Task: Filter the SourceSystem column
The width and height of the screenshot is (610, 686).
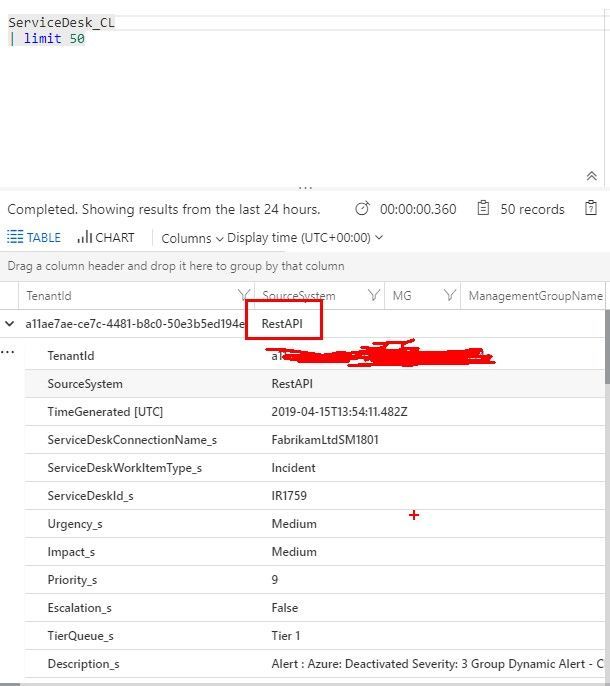Action: pyautogui.click(x=373, y=295)
